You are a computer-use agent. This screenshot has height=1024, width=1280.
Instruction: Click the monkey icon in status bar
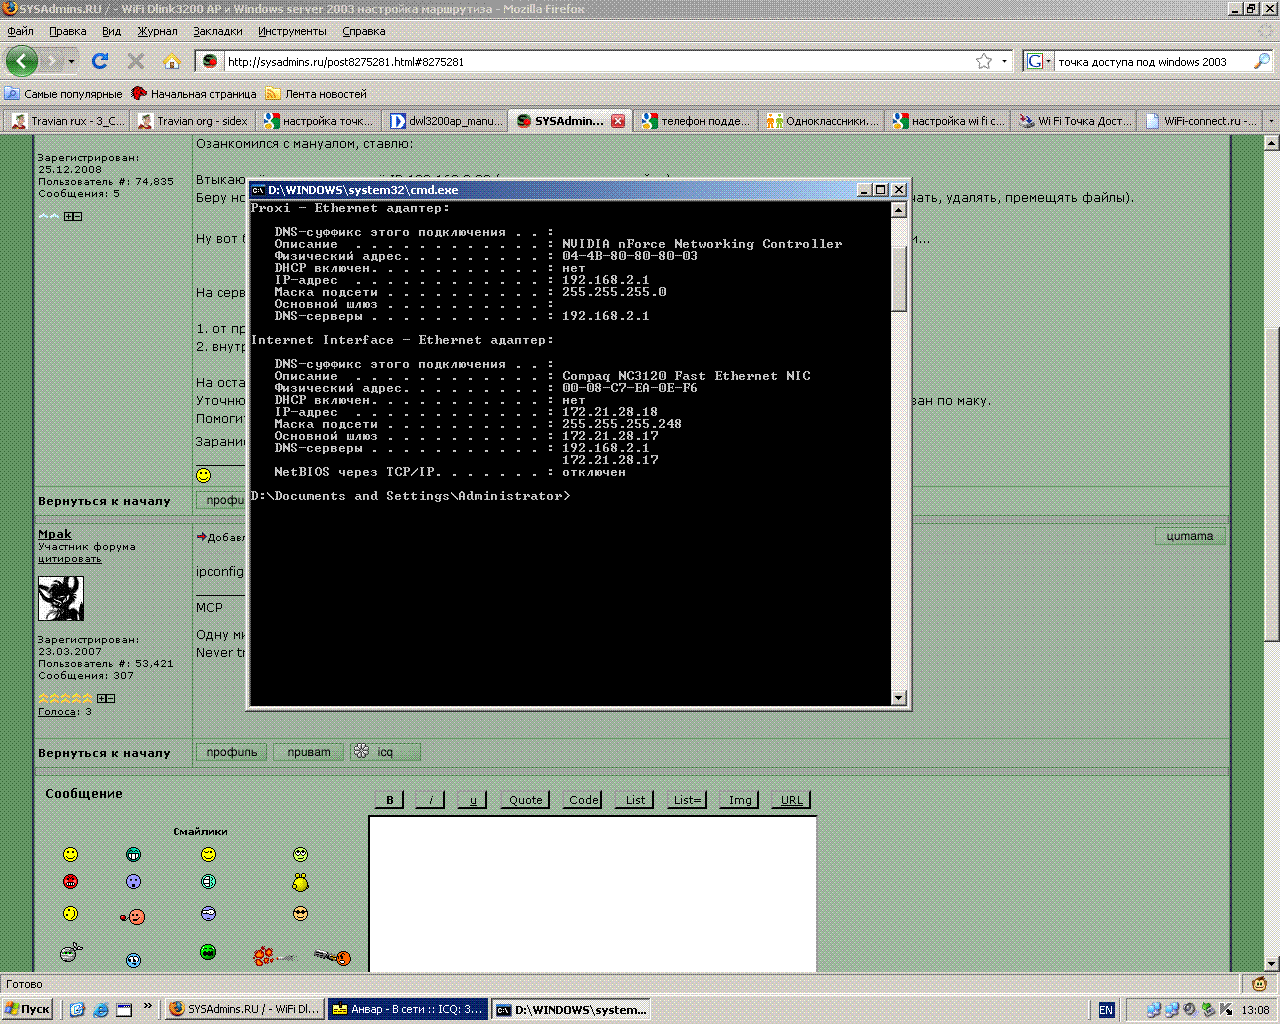click(1259, 984)
